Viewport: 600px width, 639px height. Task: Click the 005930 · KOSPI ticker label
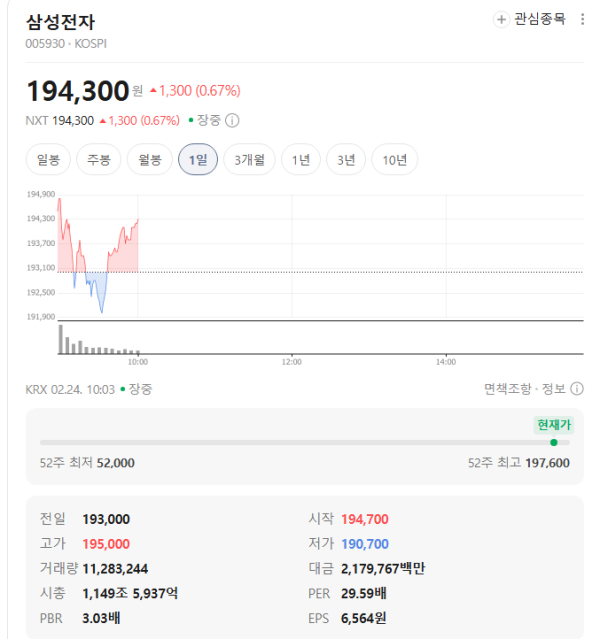click(66, 44)
